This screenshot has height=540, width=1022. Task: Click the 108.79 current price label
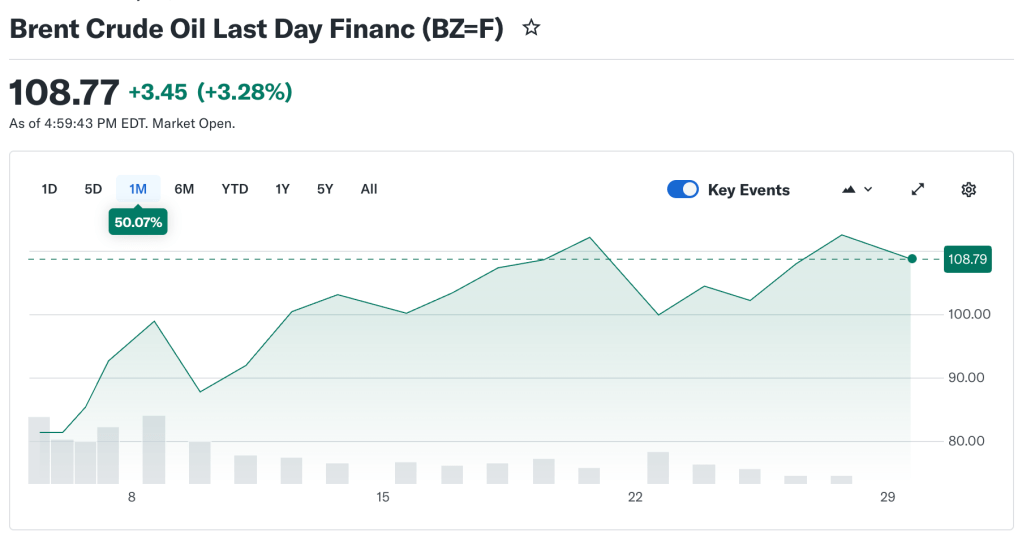[967, 259]
